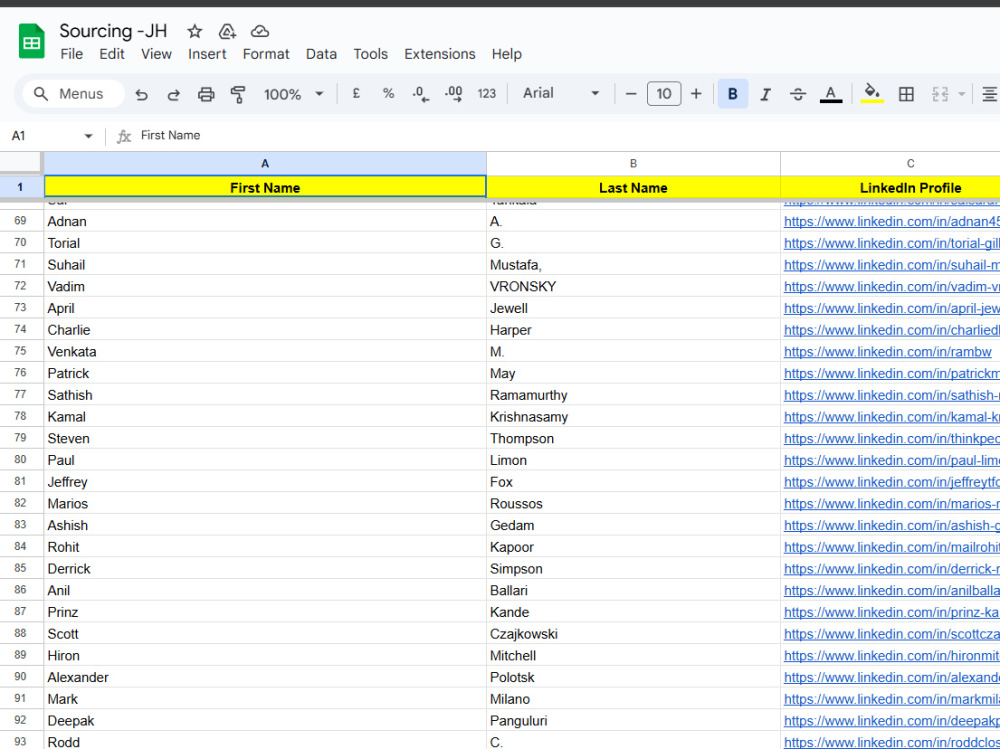Screen dimensions: 1000x749
Task: Open horizontal align options
Action: point(989,94)
